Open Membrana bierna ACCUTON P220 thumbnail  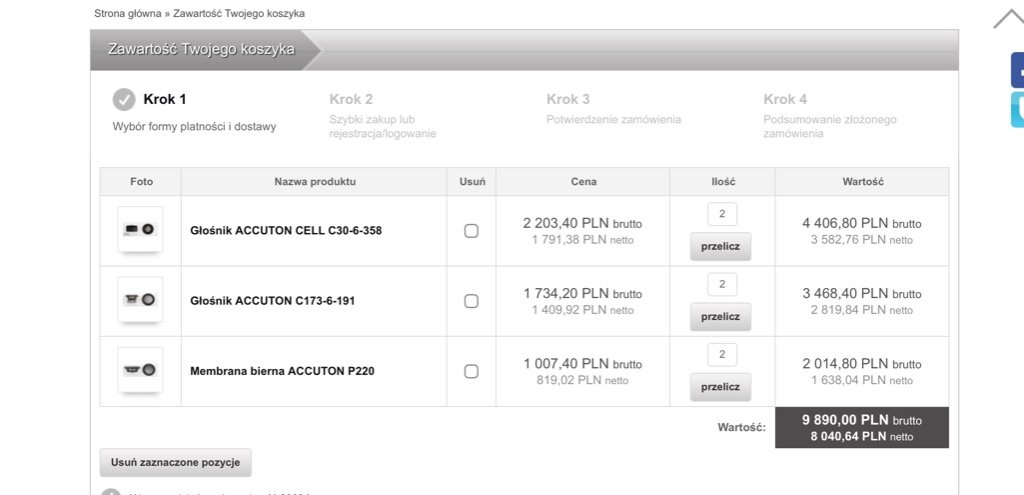[140, 370]
